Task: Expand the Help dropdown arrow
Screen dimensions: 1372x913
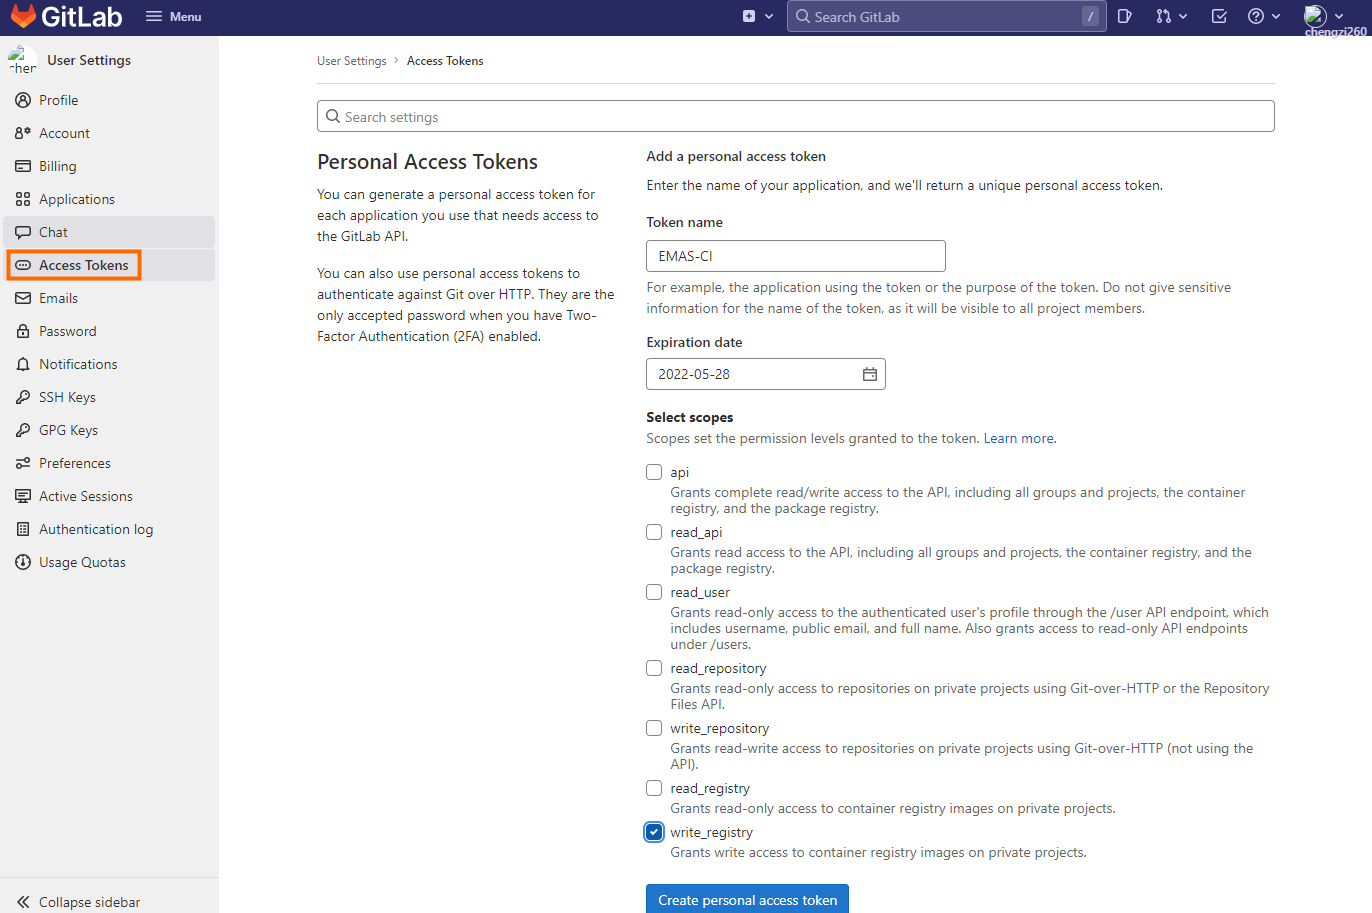Action: 1276,16
